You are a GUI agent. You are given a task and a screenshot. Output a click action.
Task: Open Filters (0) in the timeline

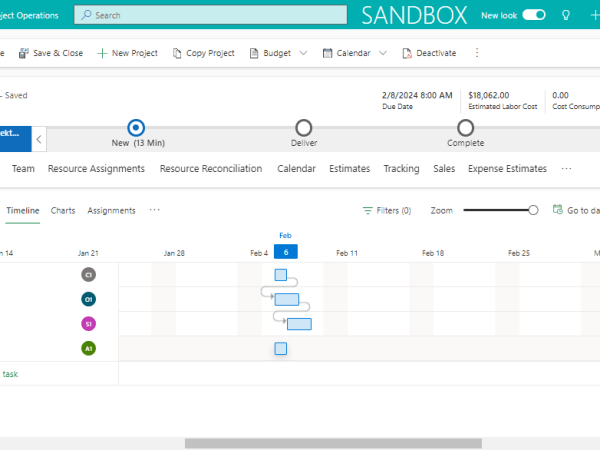(x=387, y=211)
